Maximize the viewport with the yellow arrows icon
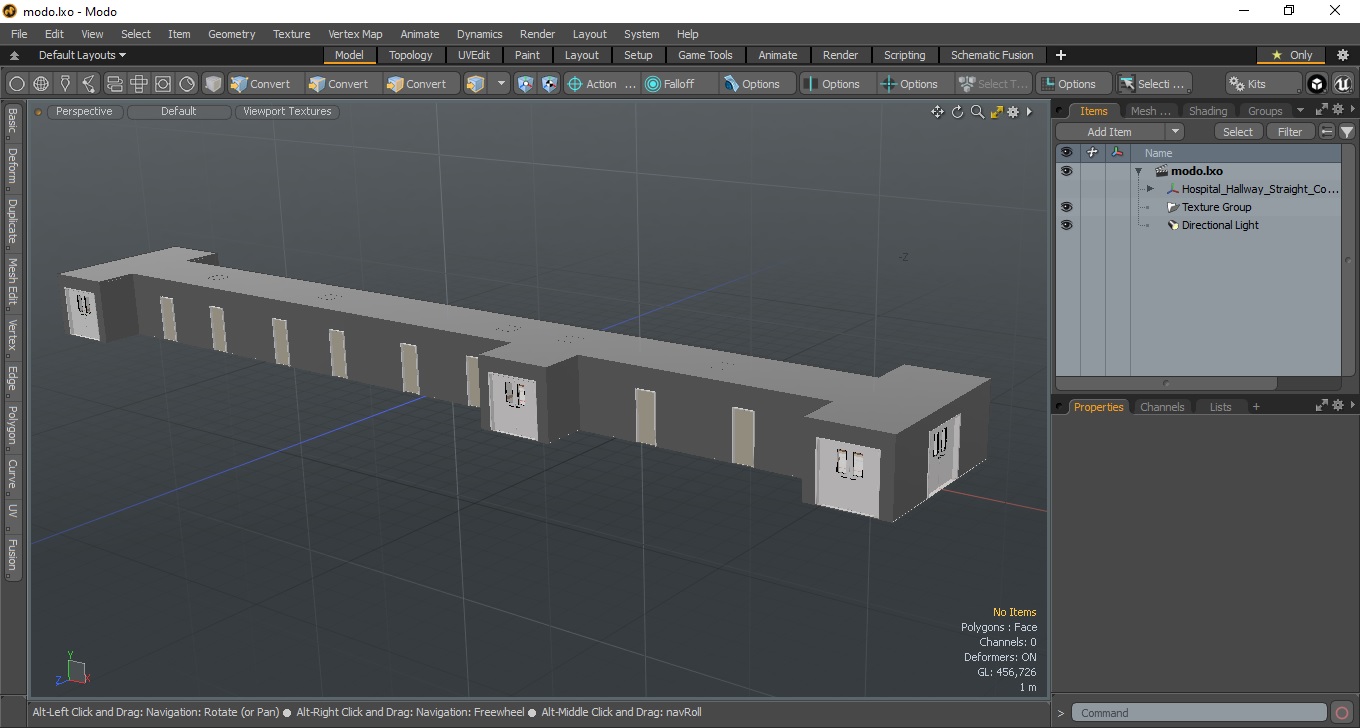Image resolution: width=1360 pixels, height=728 pixels. pyautogui.click(x=996, y=112)
